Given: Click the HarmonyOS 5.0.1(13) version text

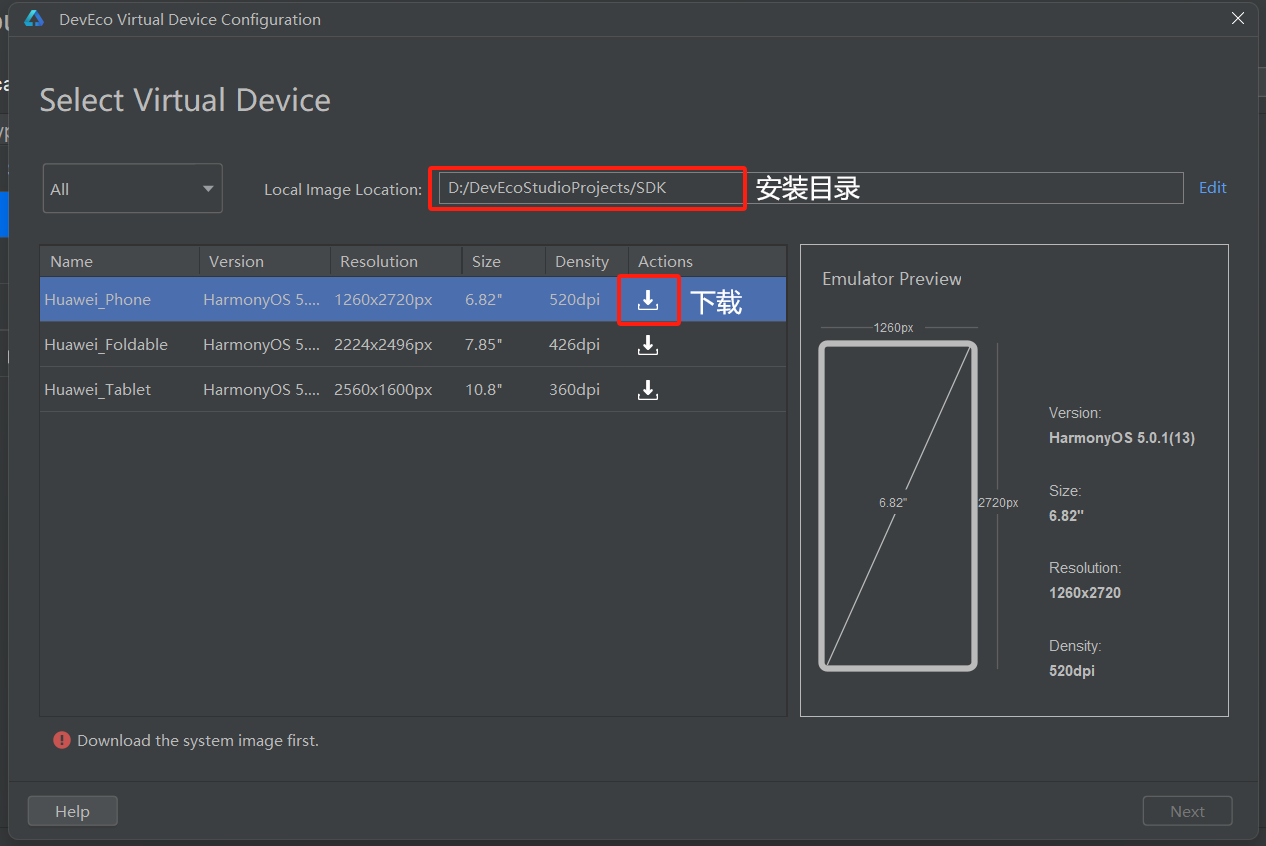Looking at the screenshot, I should point(1122,438).
